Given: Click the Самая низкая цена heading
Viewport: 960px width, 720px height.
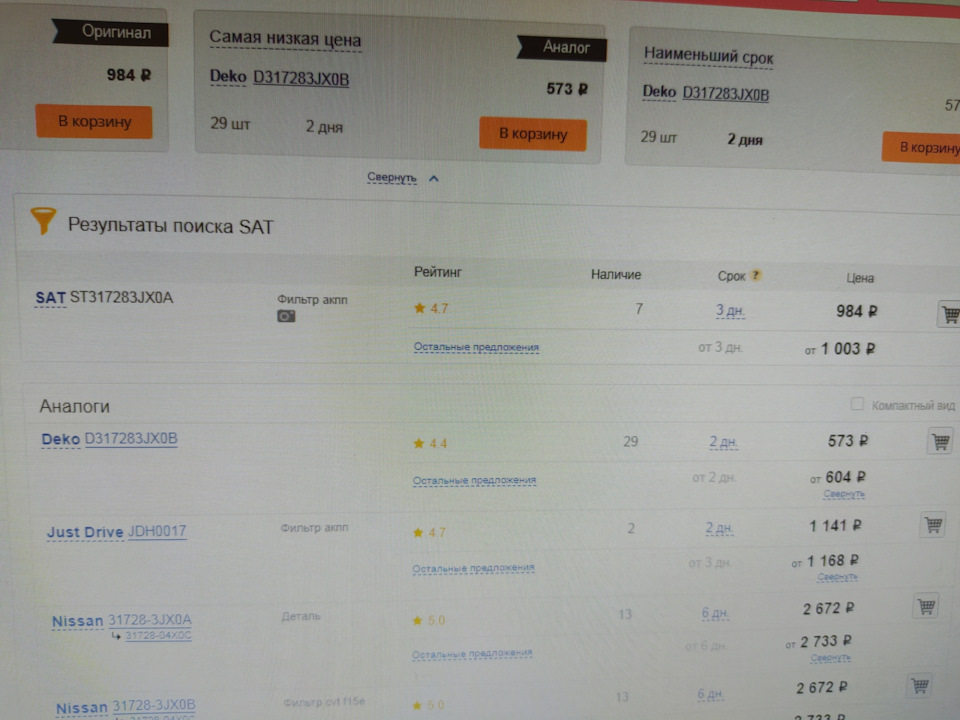Looking at the screenshot, I should [285, 39].
